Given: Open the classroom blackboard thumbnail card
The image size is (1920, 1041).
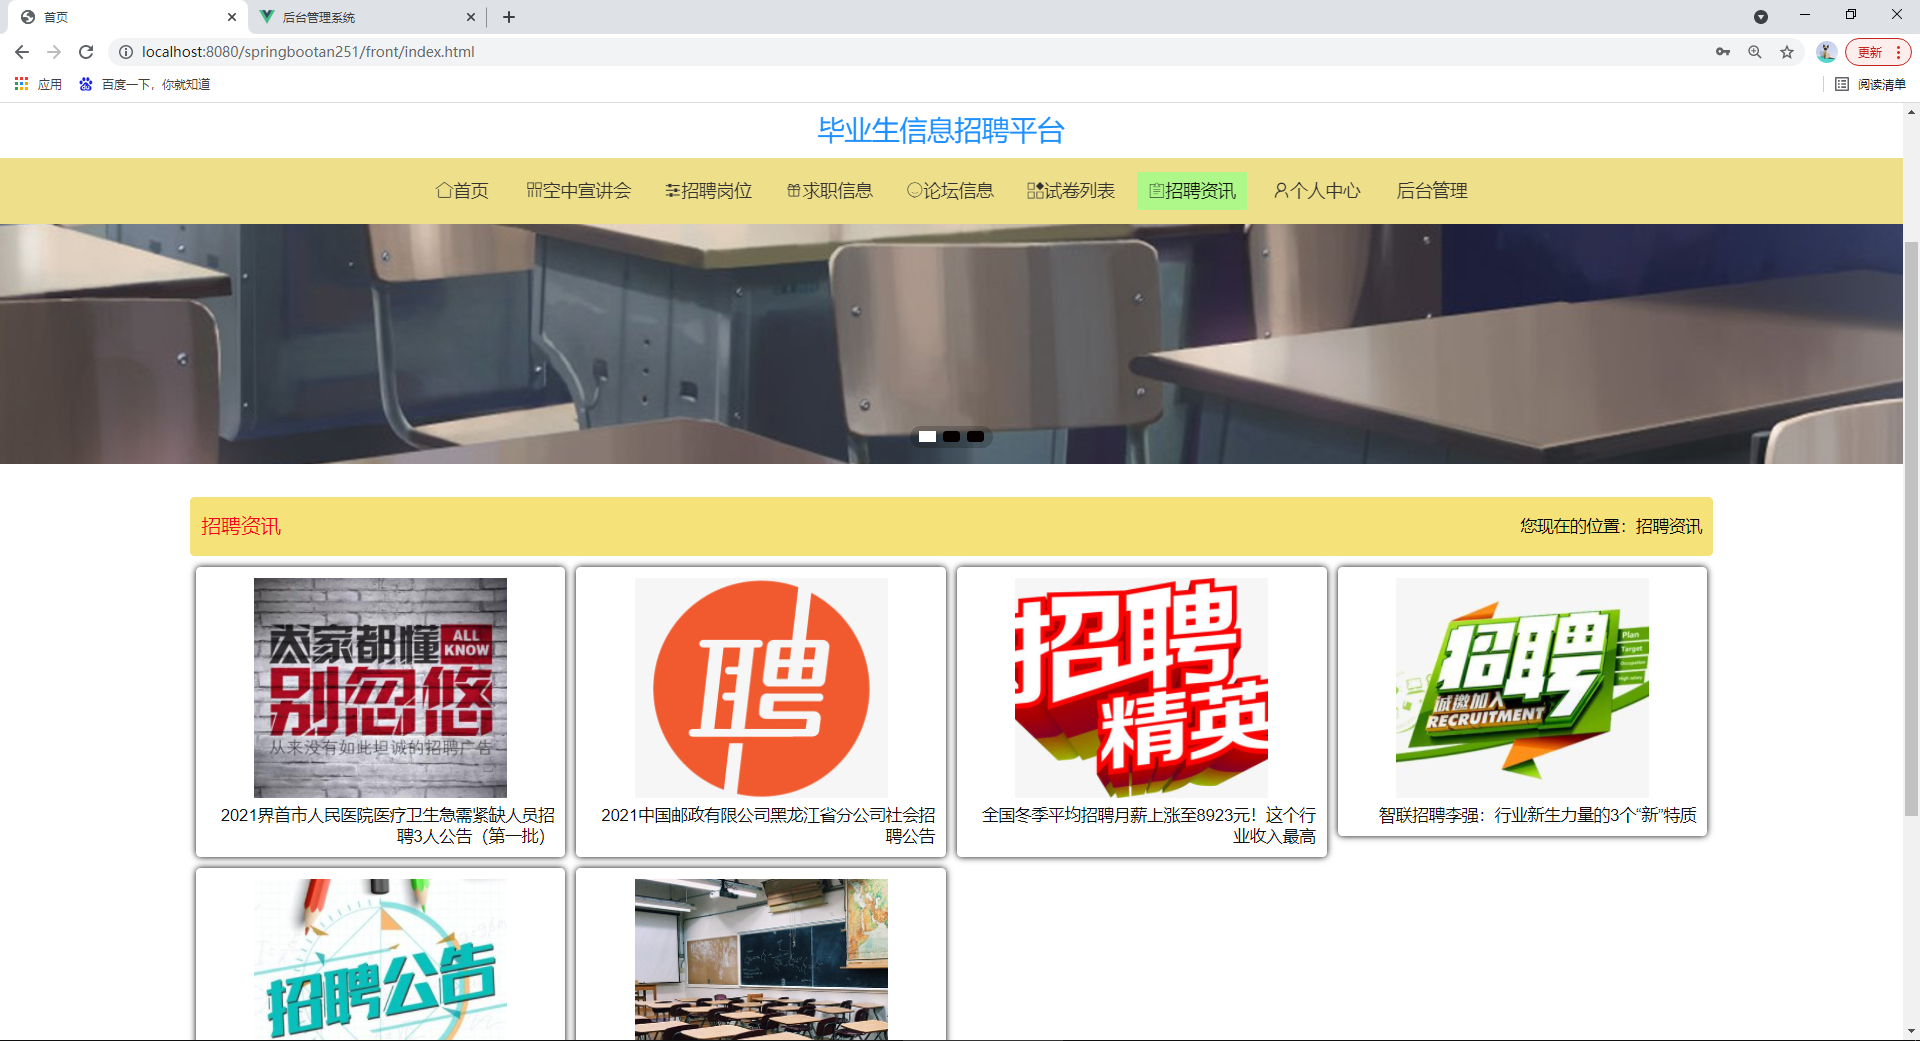Looking at the screenshot, I should point(761,959).
